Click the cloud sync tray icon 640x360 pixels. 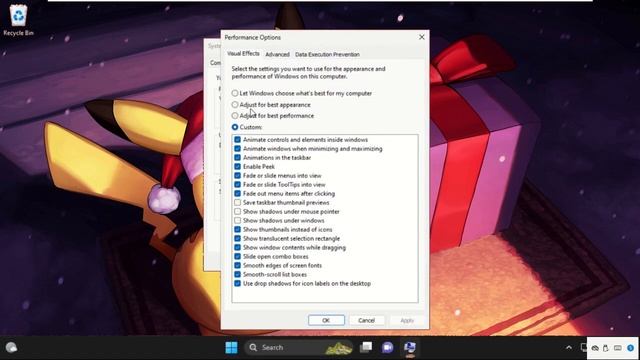click(x=595, y=348)
